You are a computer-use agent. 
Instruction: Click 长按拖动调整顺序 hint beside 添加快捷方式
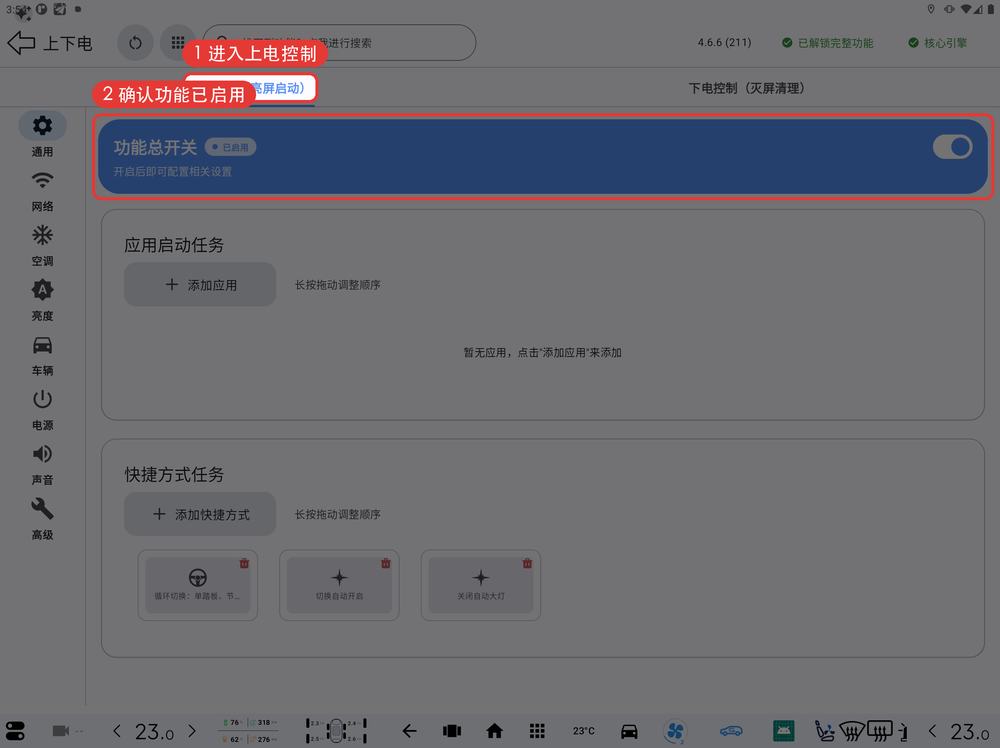337,515
